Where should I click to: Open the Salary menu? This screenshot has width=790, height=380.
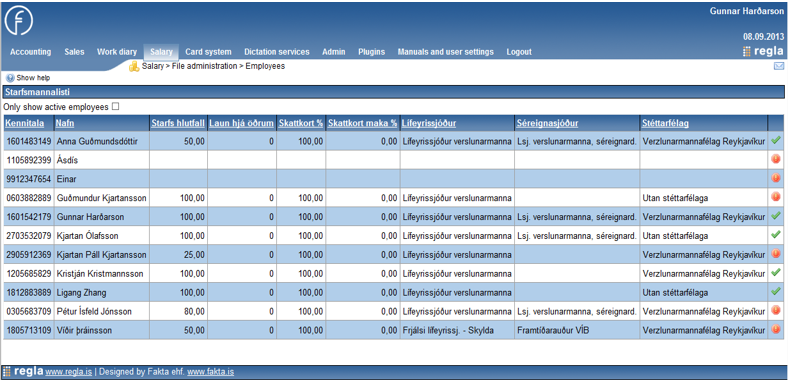(x=161, y=52)
